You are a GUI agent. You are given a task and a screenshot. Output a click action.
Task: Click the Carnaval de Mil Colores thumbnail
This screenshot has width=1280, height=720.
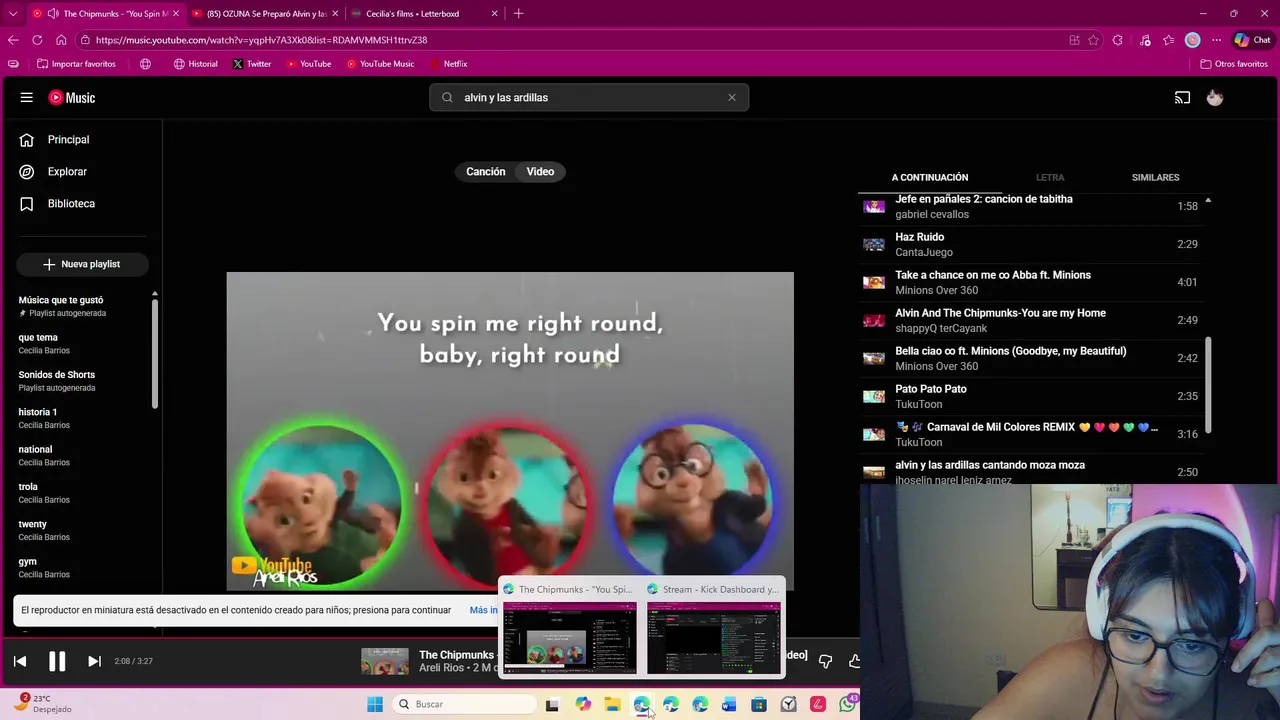(x=874, y=434)
